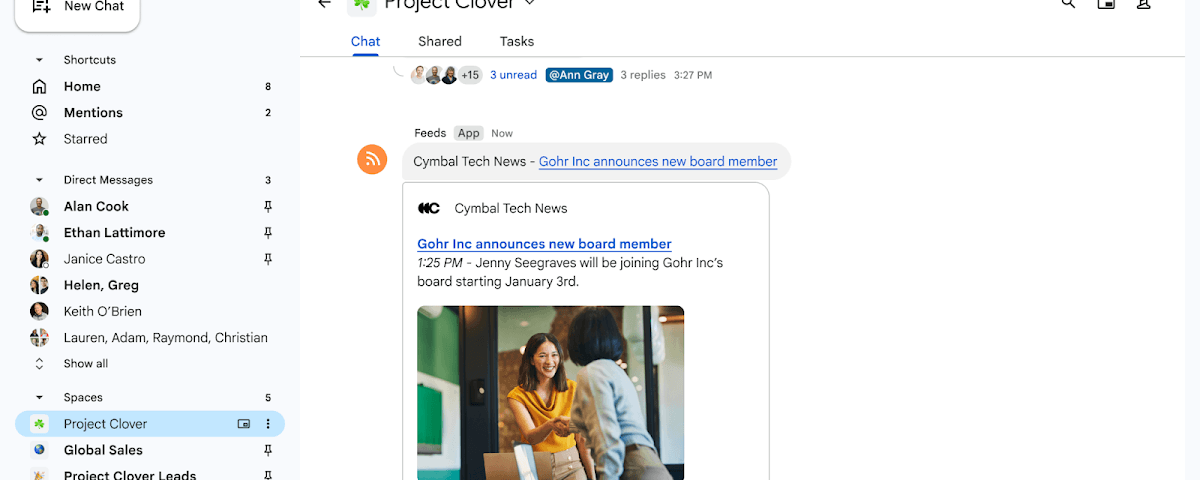The width and height of the screenshot is (1200, 480).
Task: Click the Mentions @ icon in sidebar
Action: [x=39, y=113]
